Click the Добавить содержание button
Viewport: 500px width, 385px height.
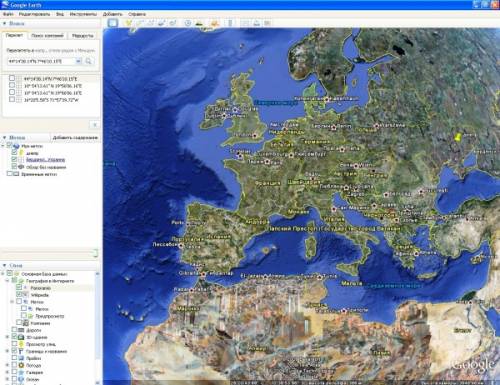75,137
